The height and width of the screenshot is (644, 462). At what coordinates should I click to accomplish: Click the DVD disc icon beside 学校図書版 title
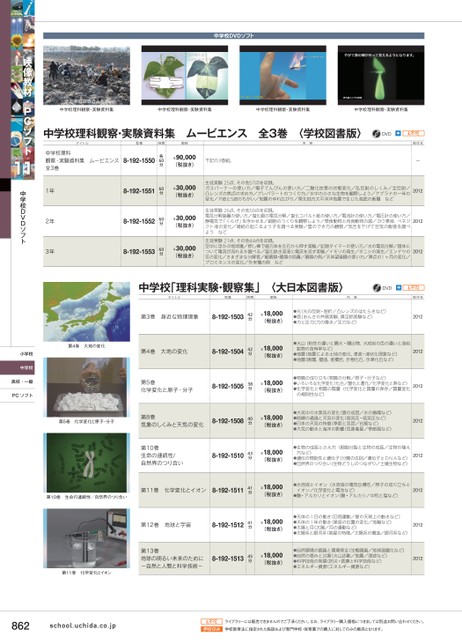[376, 133]
